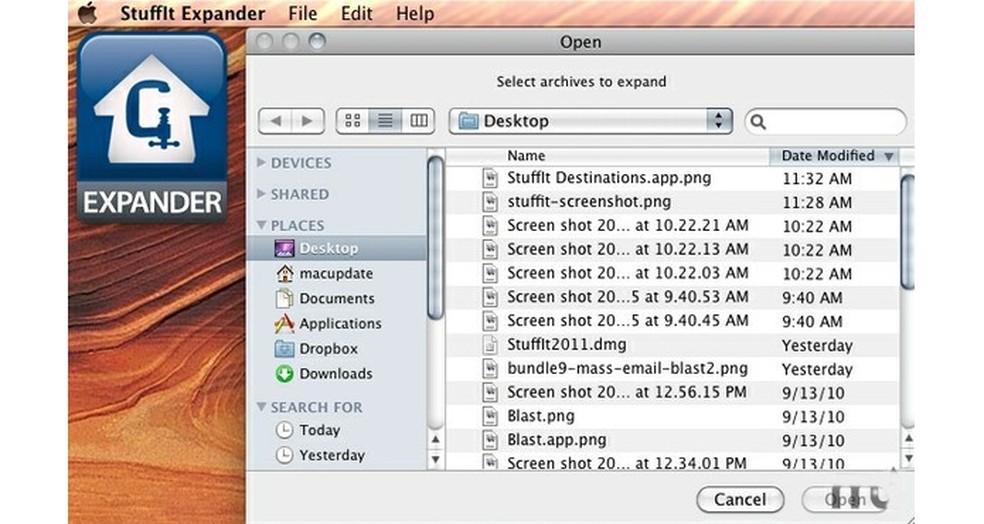The height and width of the screenshot is (524, 984).
Task: Click the sidebar scrollbar thumb
Action: [436, 238]
